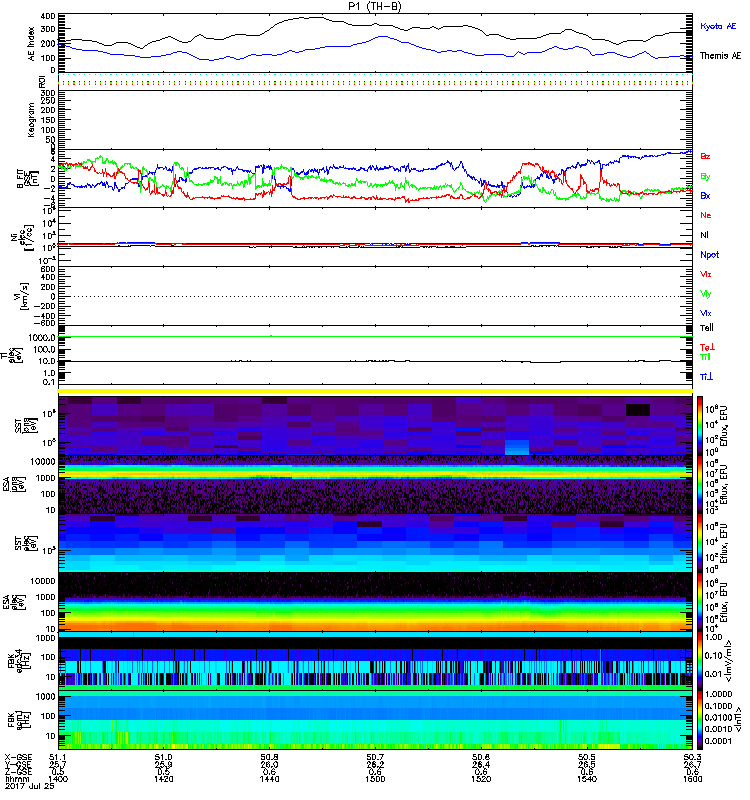Viewport: 750px width, 800px height.
Task: Click the 2017 Jul 25 date label
Action: (23, 789)
